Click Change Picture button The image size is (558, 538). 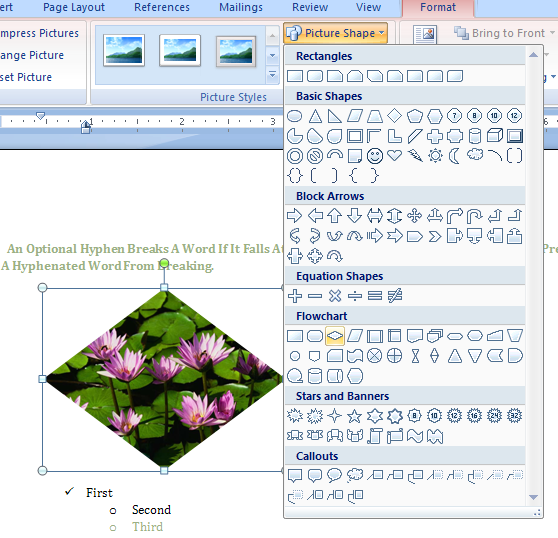32,55
